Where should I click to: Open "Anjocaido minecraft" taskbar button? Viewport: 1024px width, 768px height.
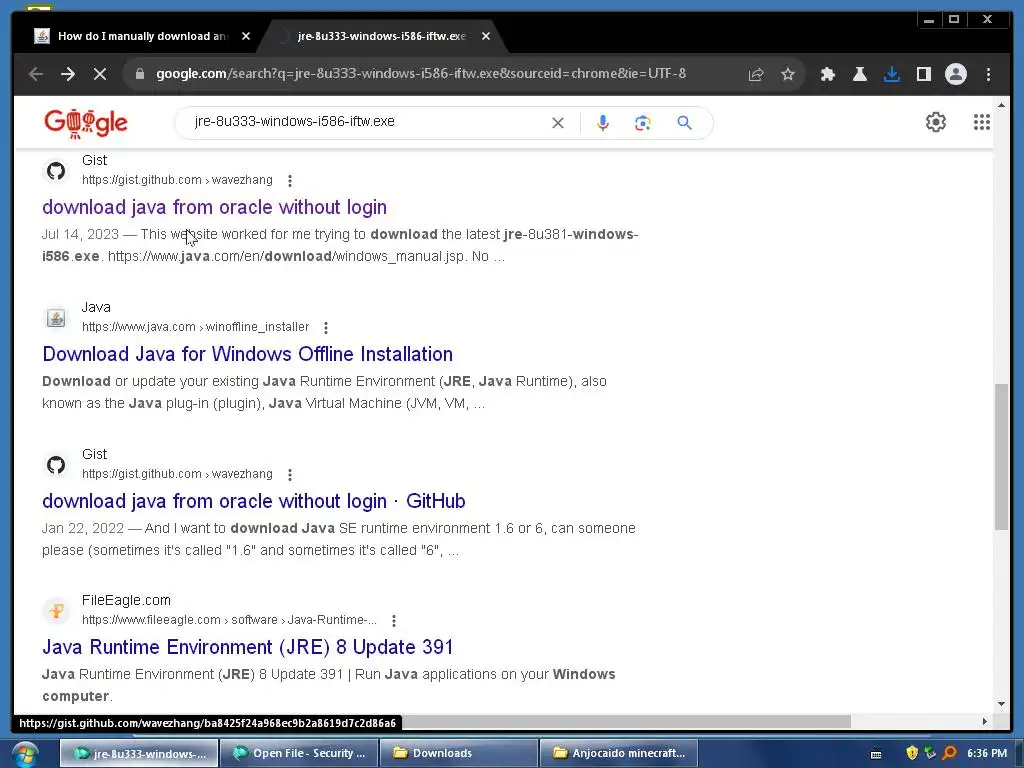(619, 753)
